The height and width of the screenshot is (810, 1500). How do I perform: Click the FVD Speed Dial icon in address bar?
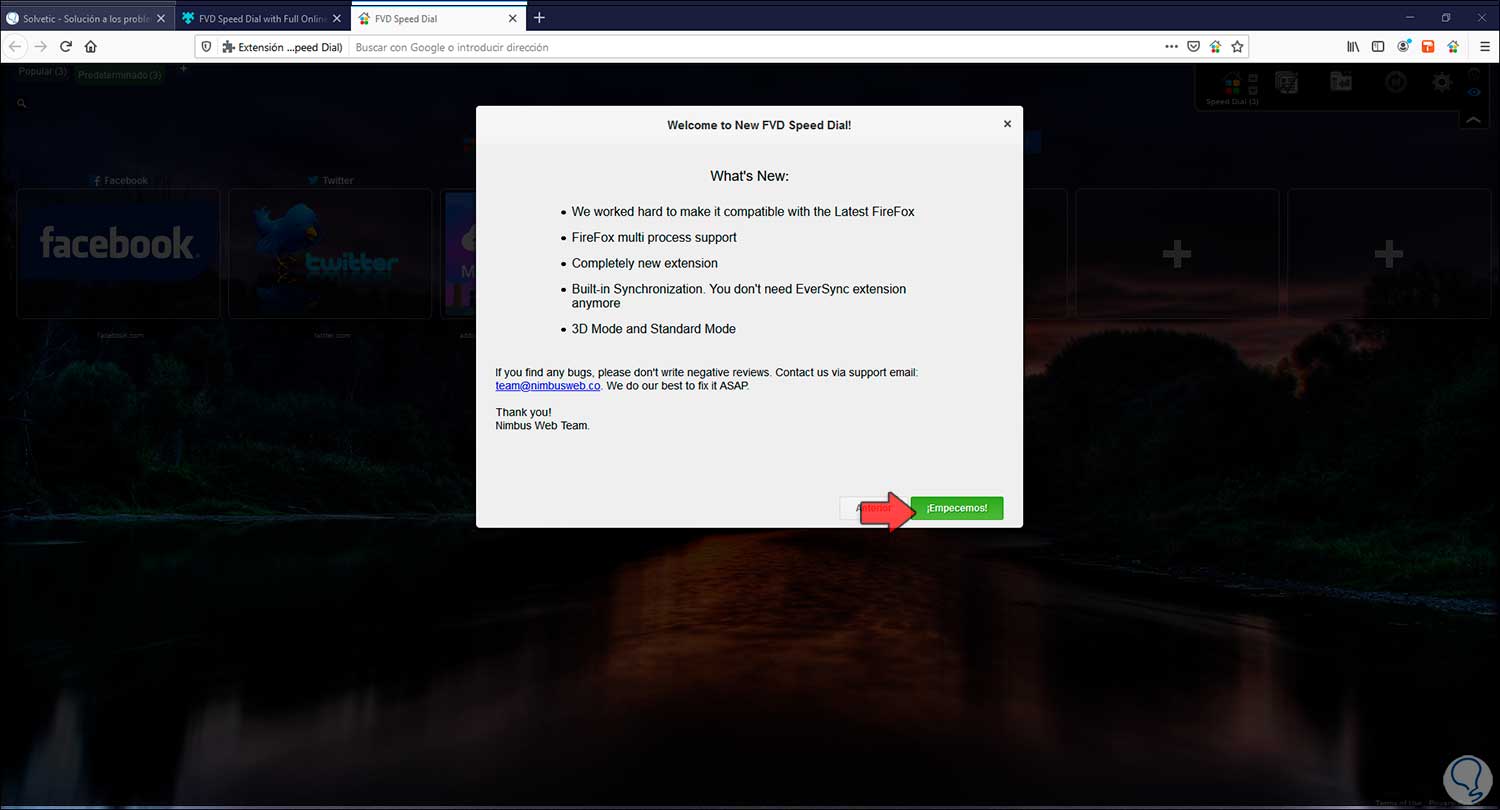(x=1215, y=47)
